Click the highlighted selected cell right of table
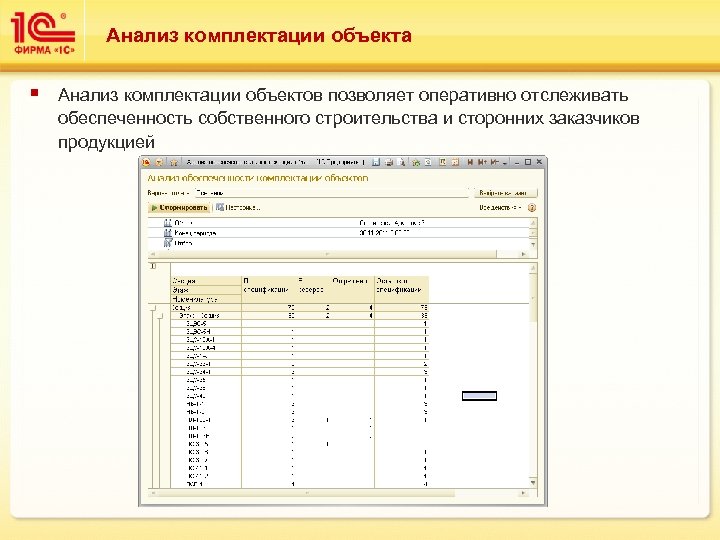720x540 pixels. (x=479, y=396)
